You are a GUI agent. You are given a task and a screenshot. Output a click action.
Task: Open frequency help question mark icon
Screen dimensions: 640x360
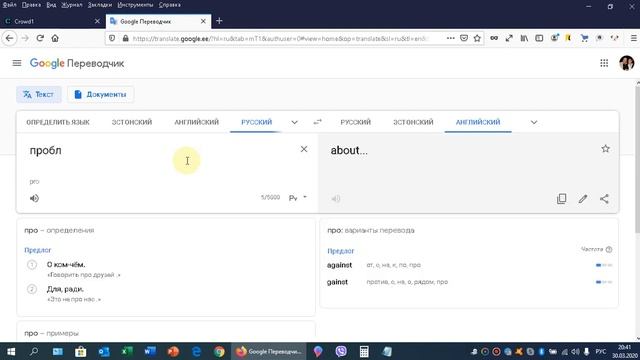609,249
